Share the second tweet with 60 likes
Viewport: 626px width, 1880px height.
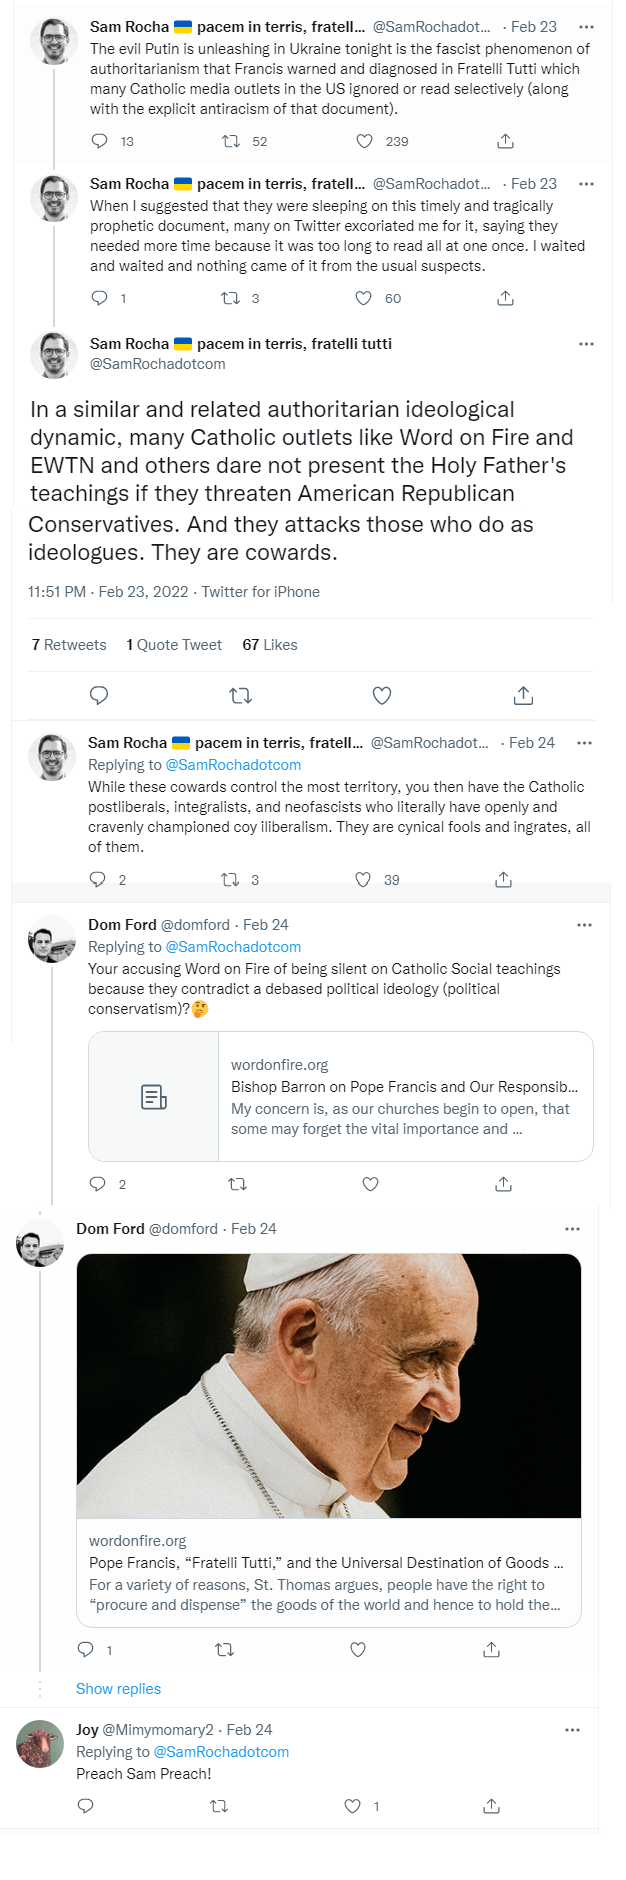[x=505, y=298]
